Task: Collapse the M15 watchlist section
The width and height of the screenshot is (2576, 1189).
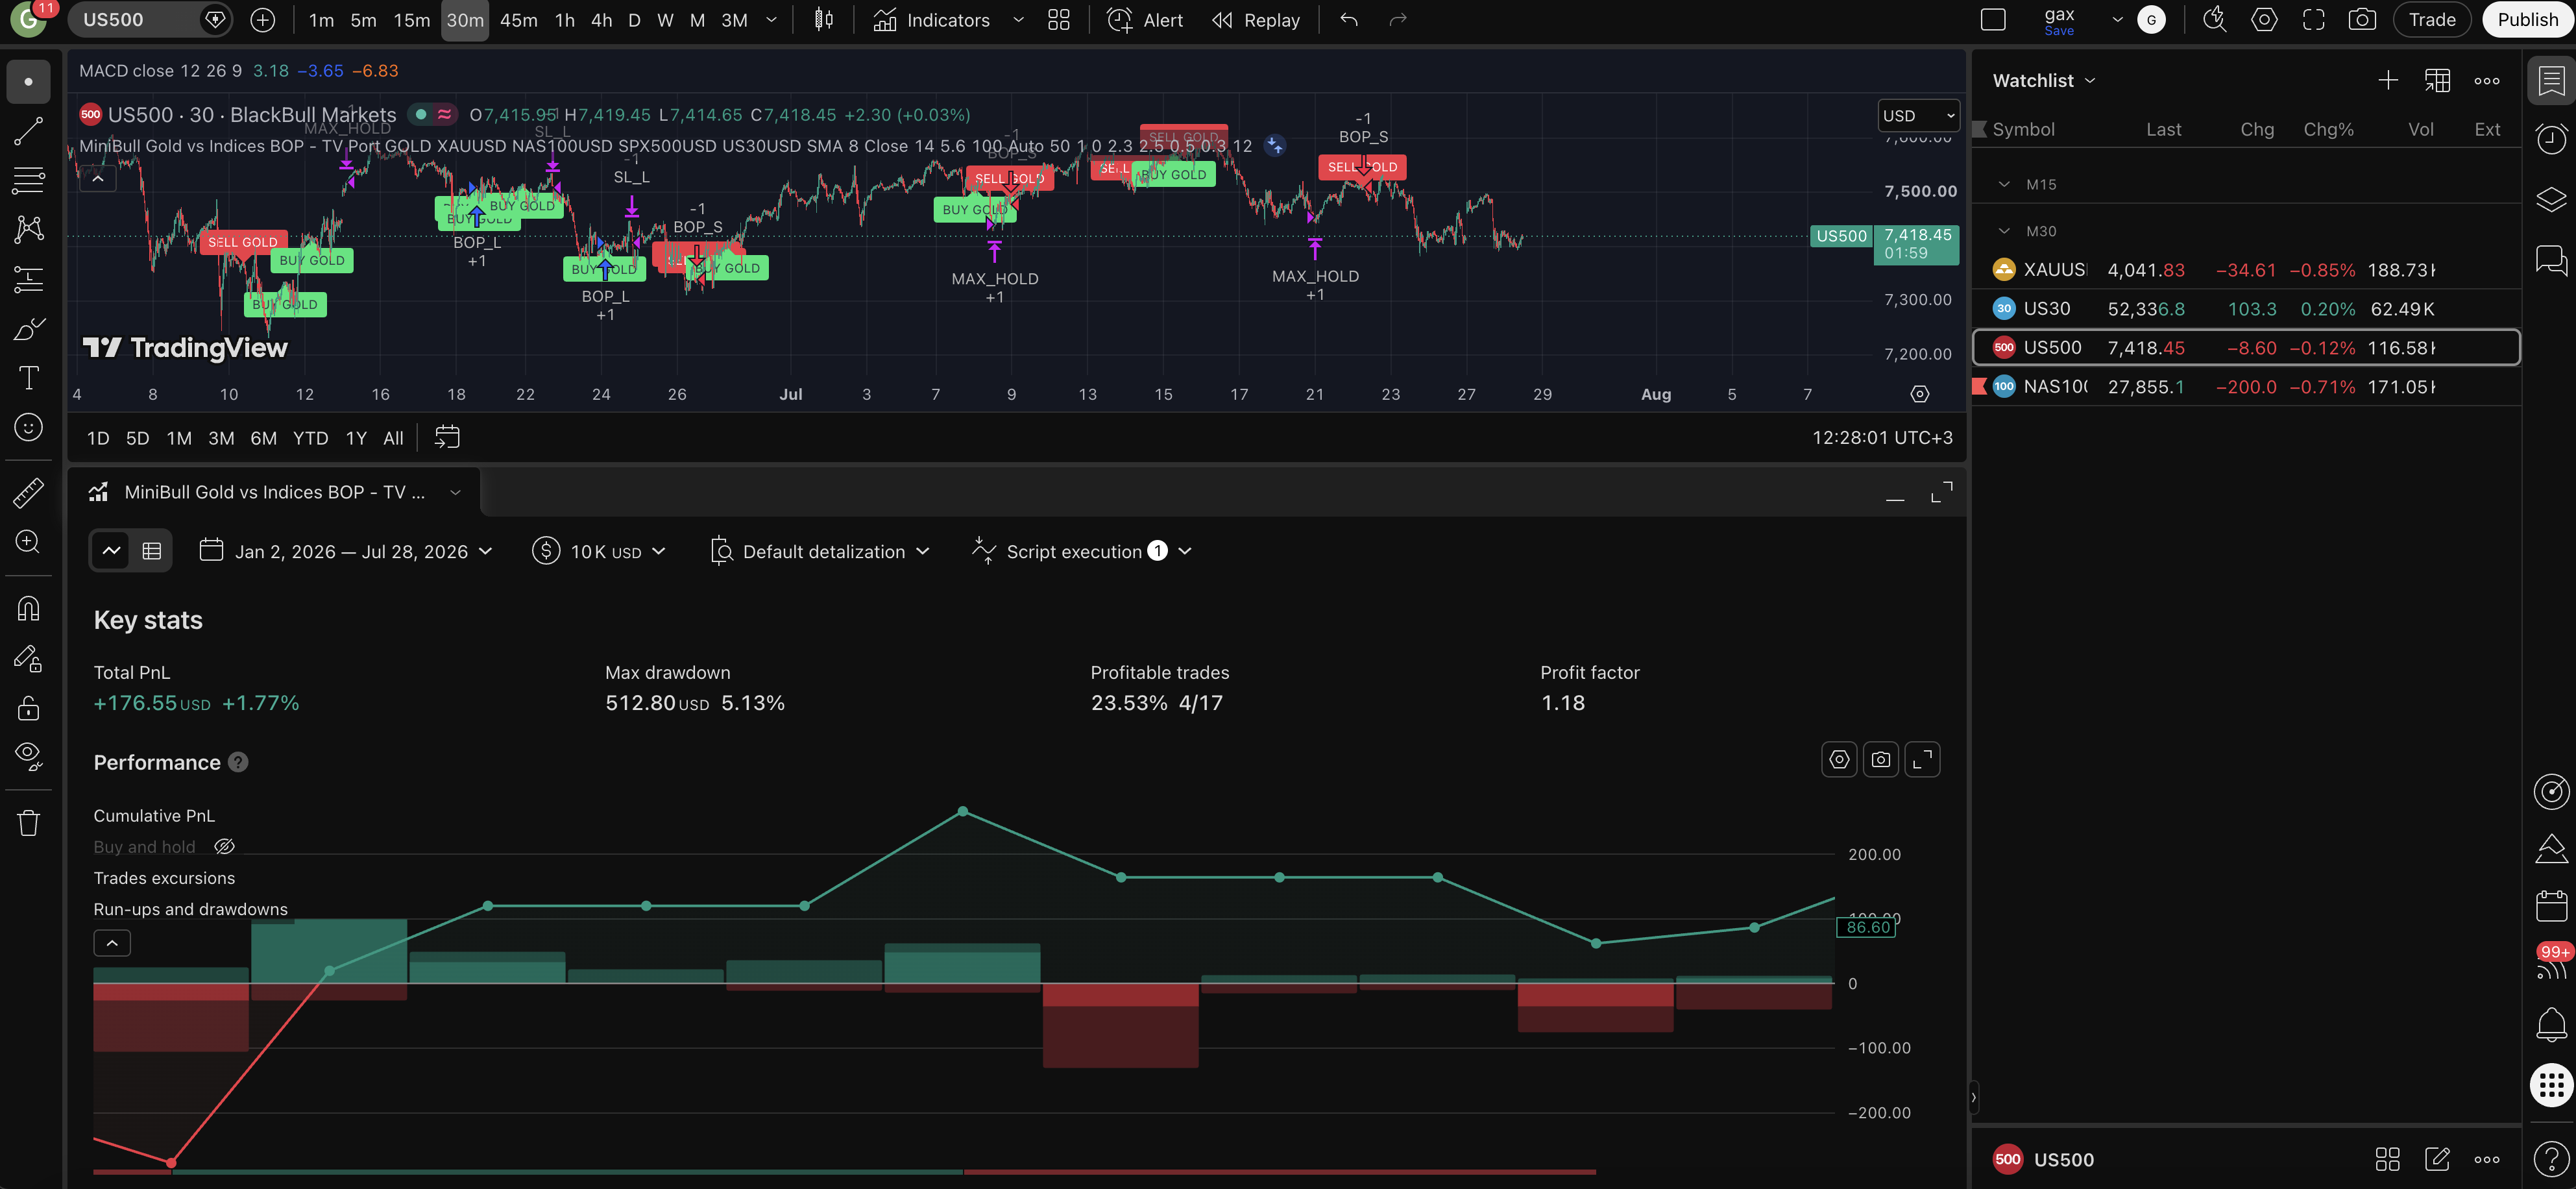Action: point(2004,184)
